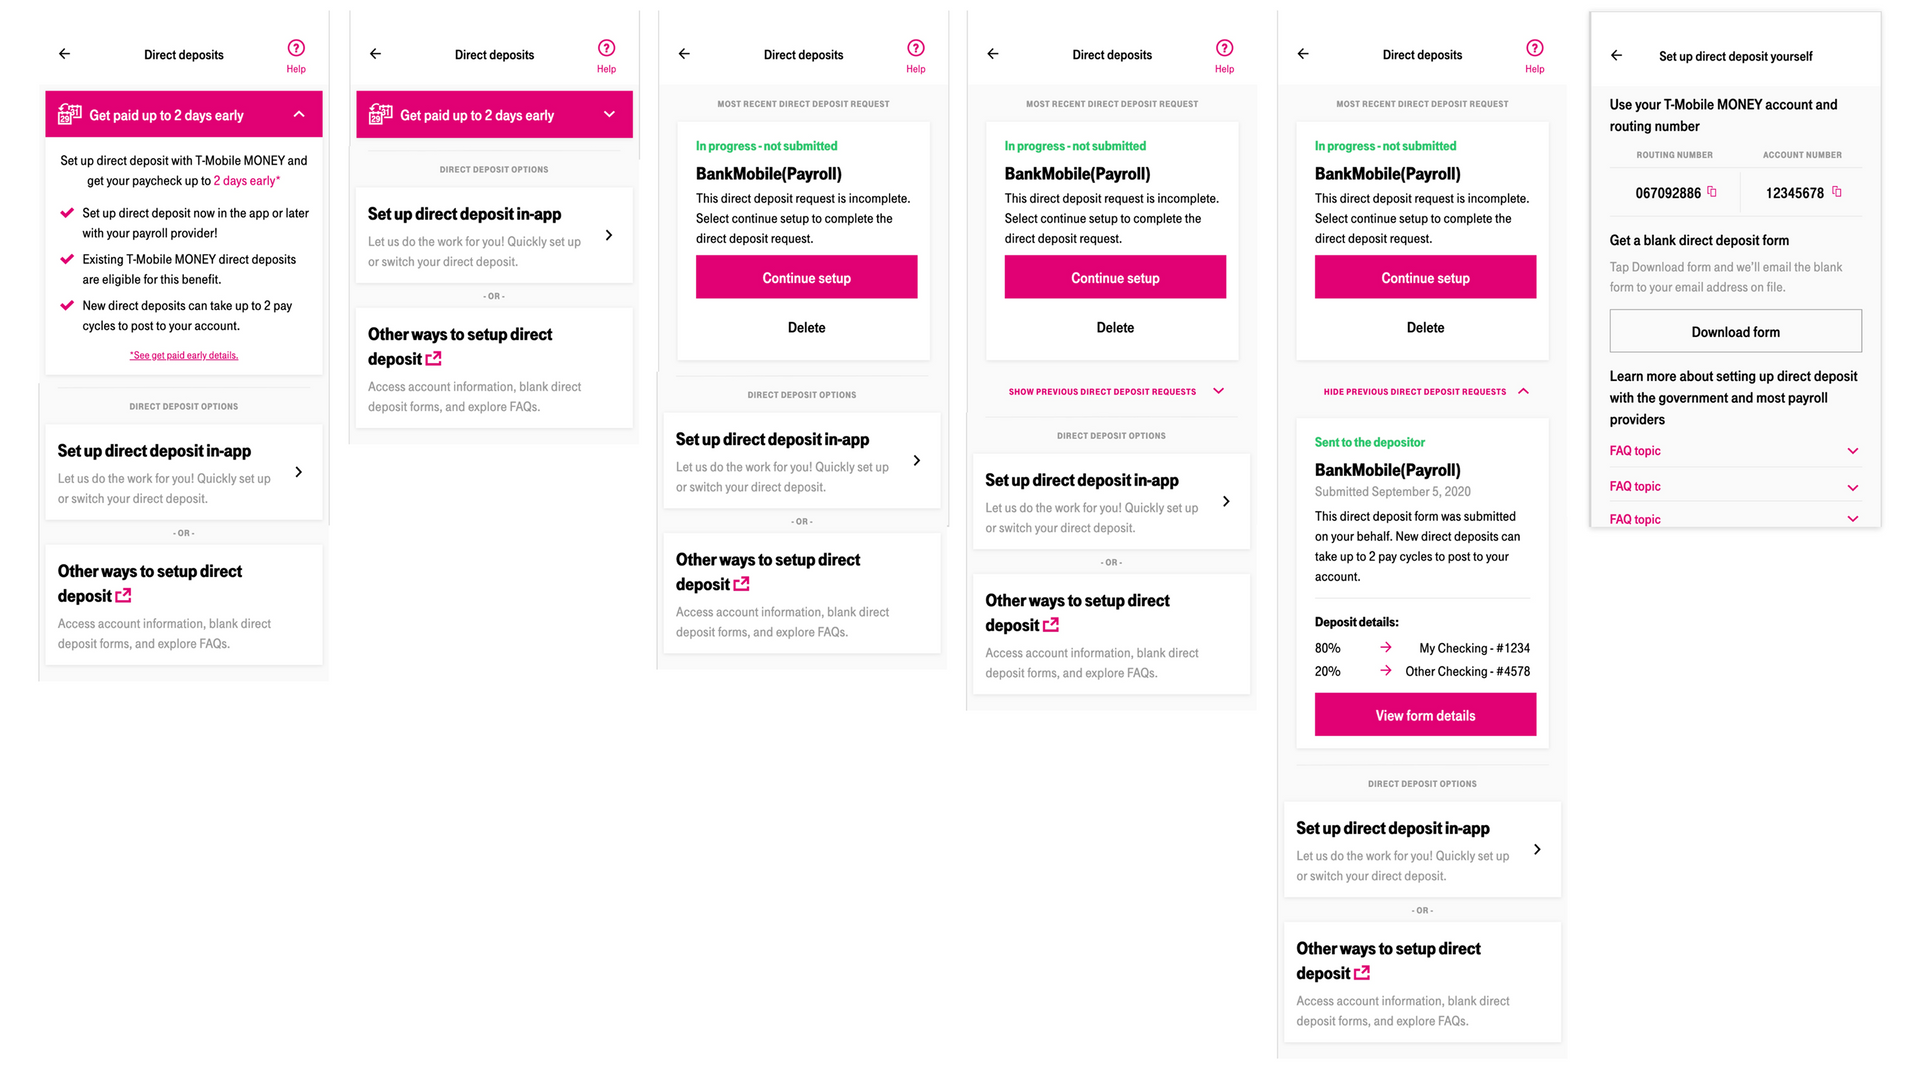Open Set up direct deposit in-app on first screen
The height and width of the screenshot is (1083, 1920).
(184, 472)
